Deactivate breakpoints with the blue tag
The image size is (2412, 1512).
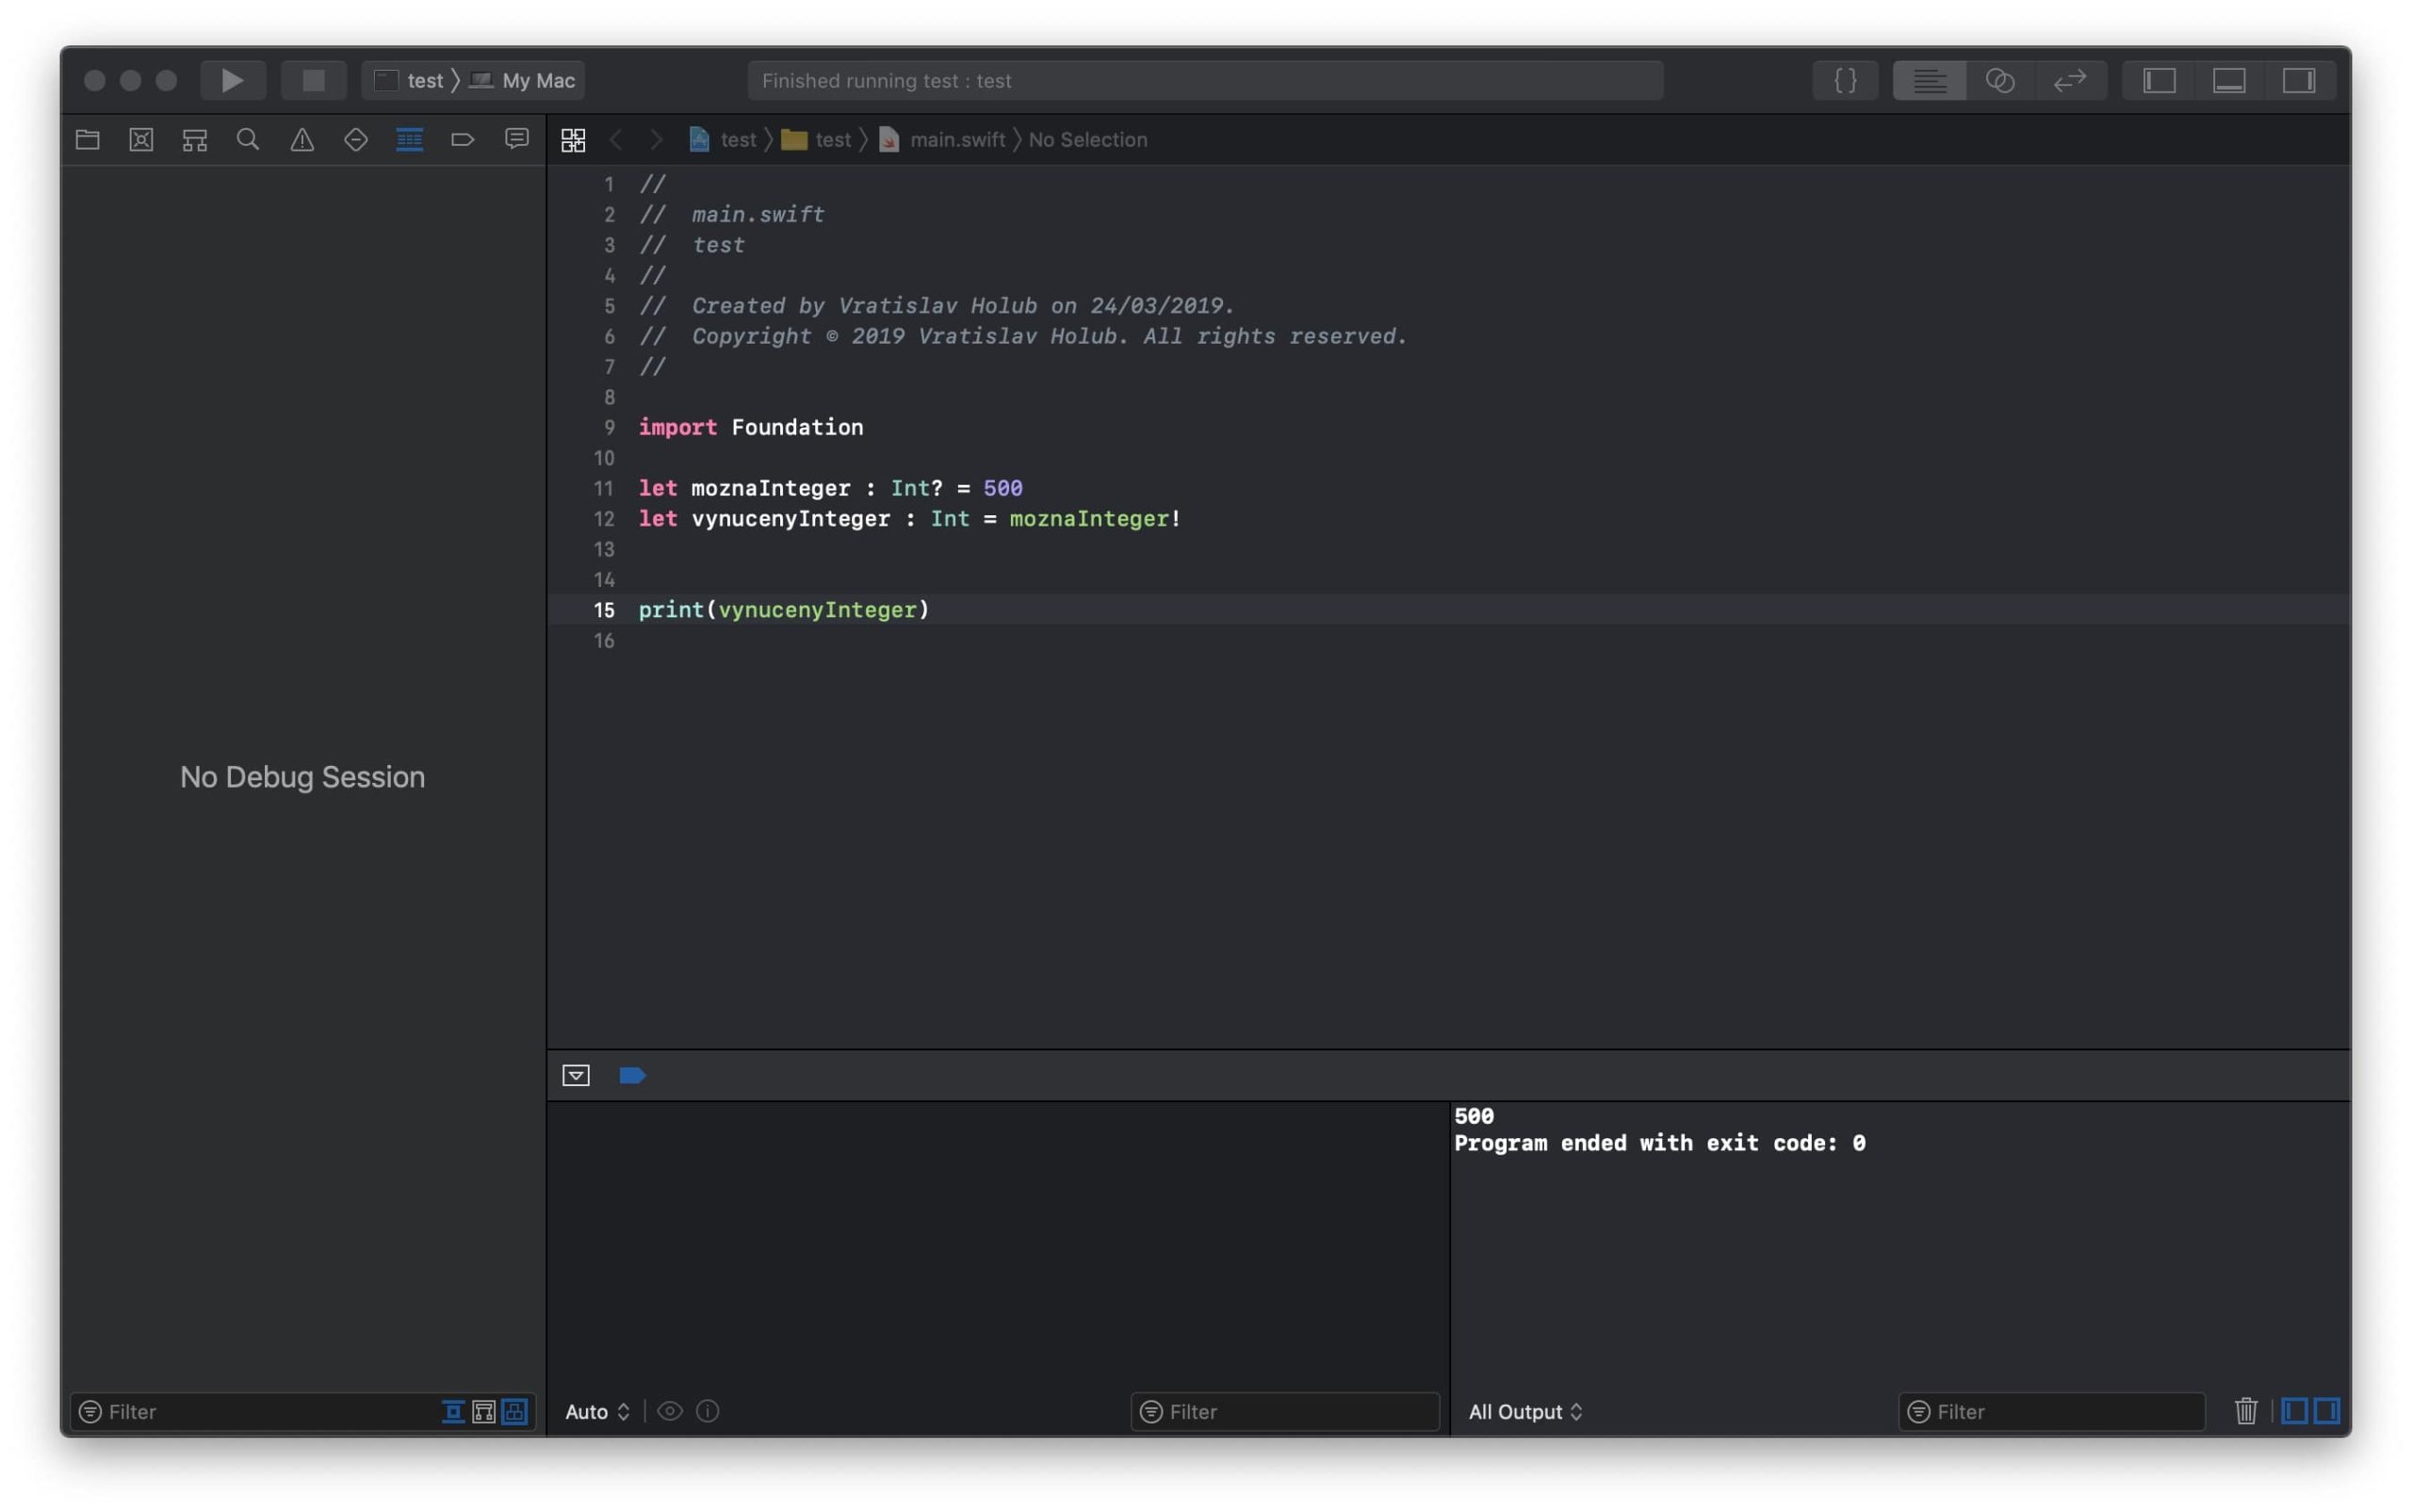pos(632,1075)
